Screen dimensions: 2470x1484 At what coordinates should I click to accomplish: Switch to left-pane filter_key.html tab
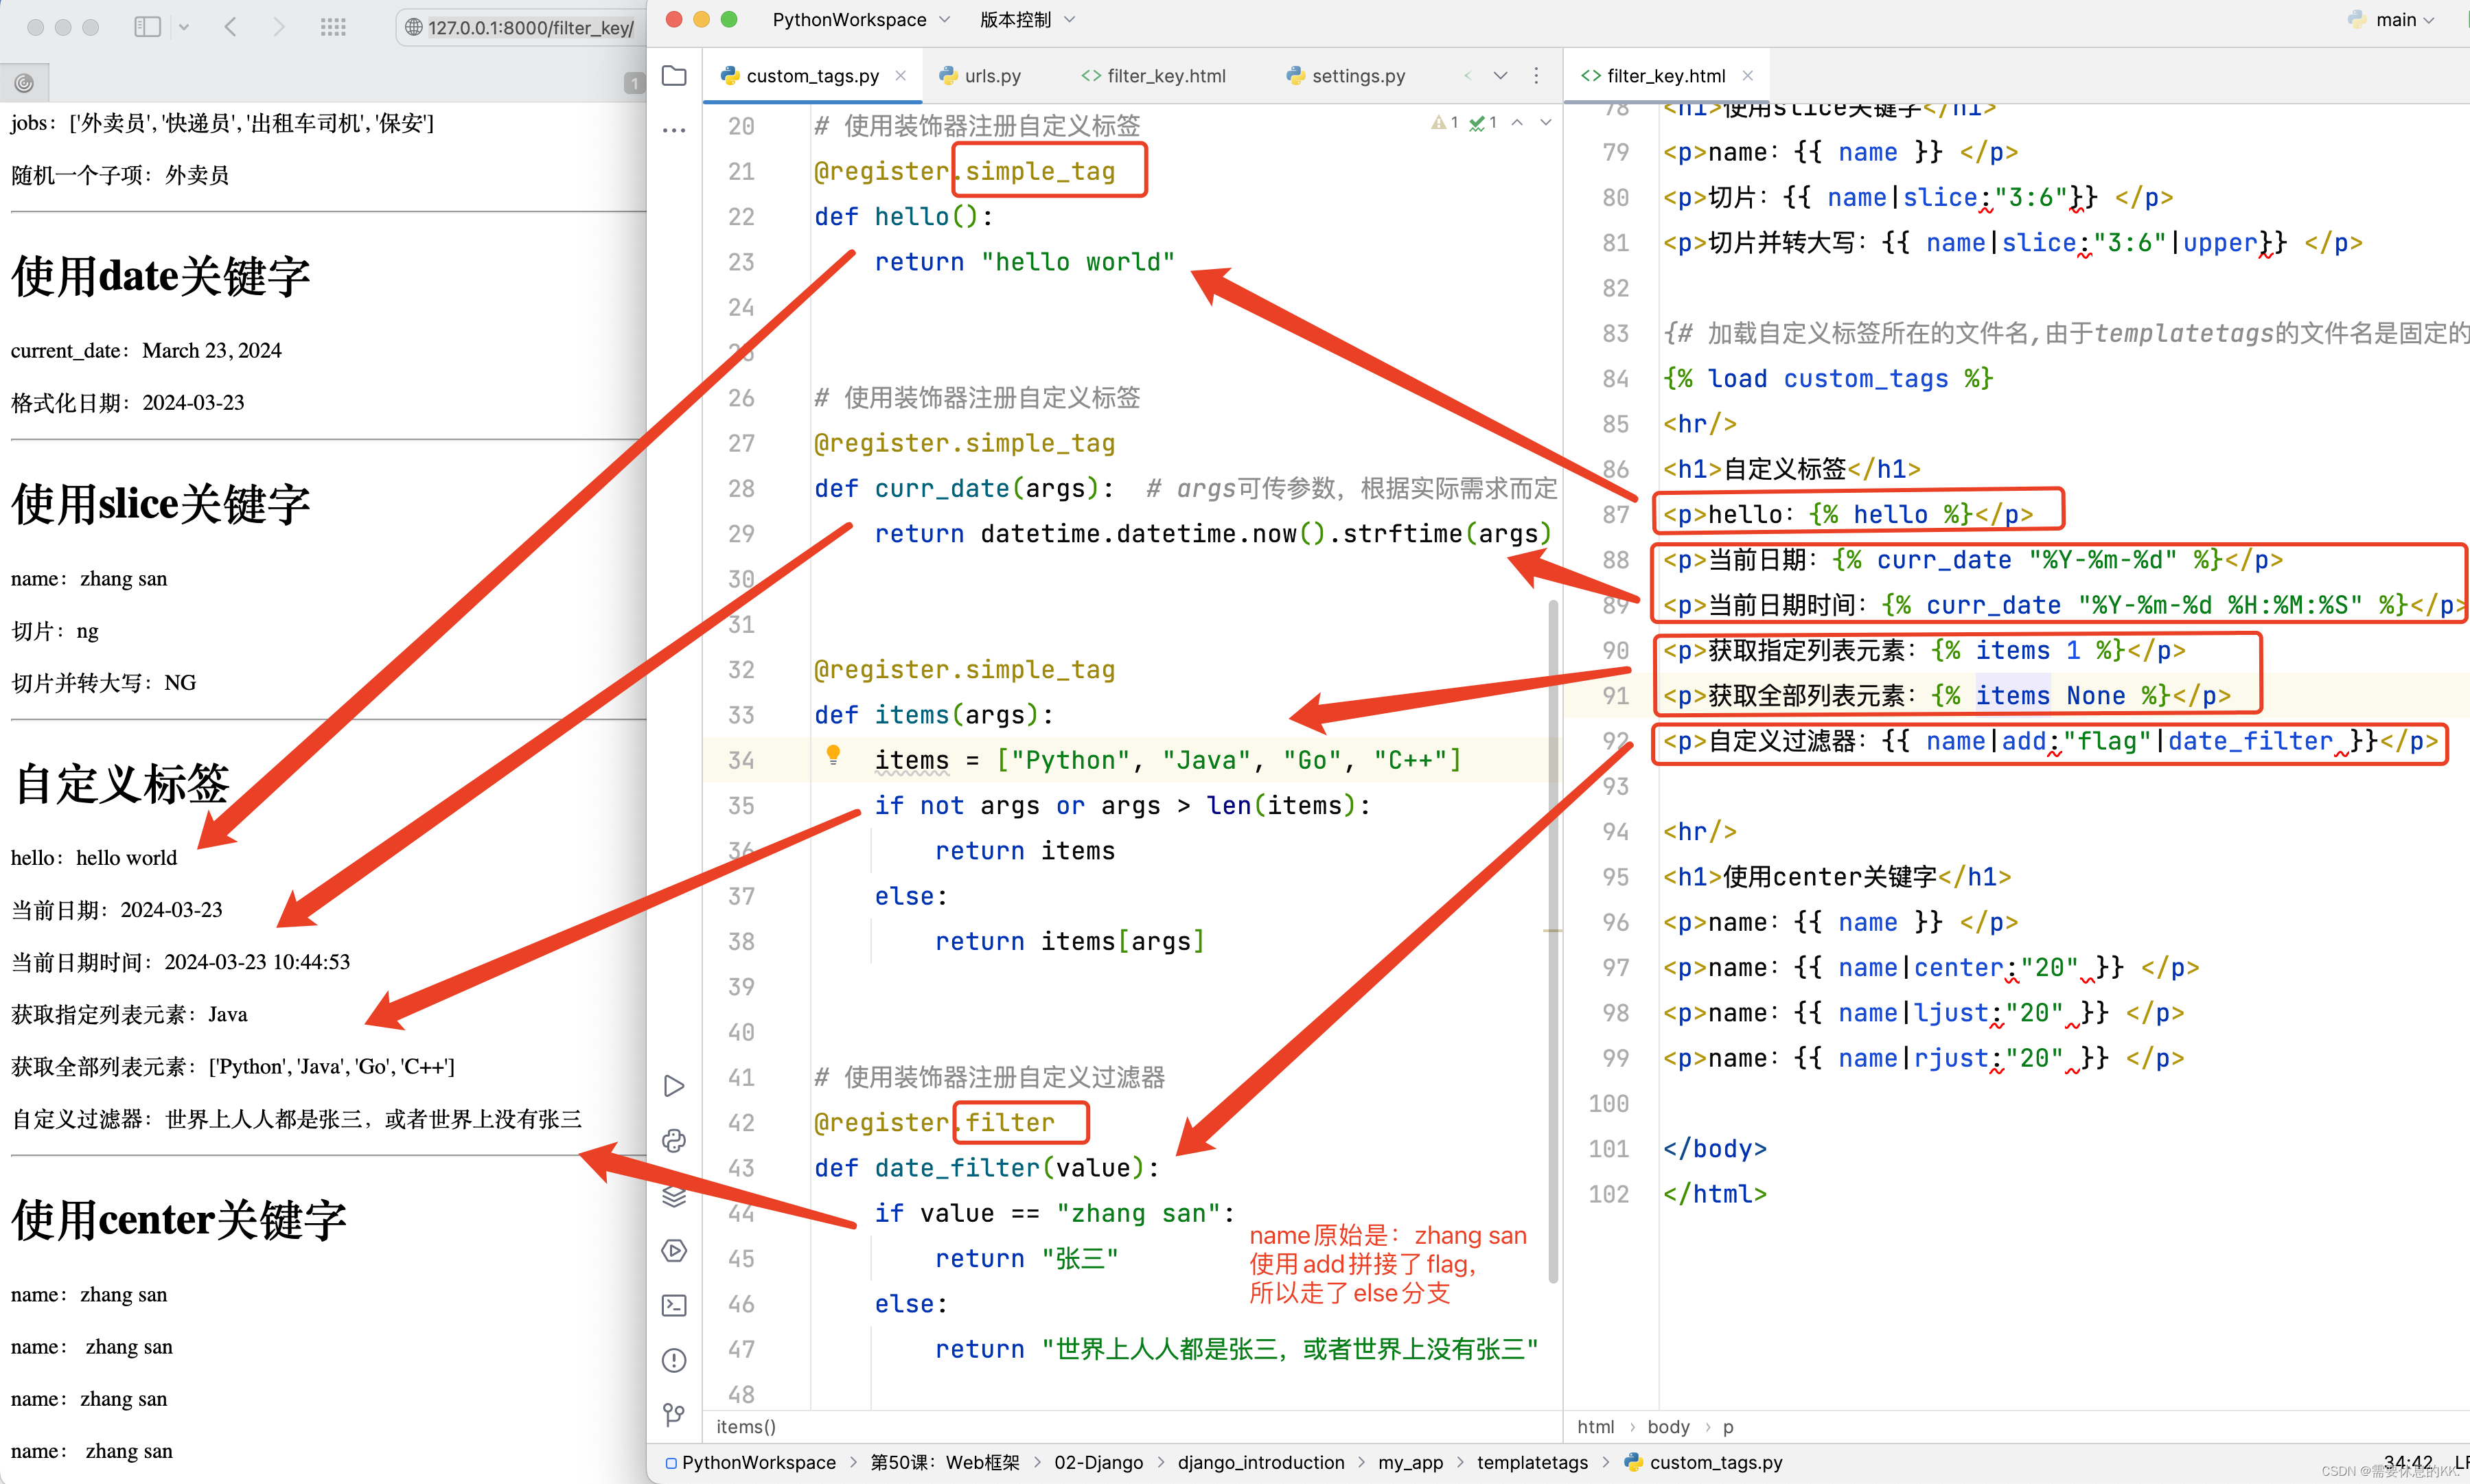[1153, 76]
